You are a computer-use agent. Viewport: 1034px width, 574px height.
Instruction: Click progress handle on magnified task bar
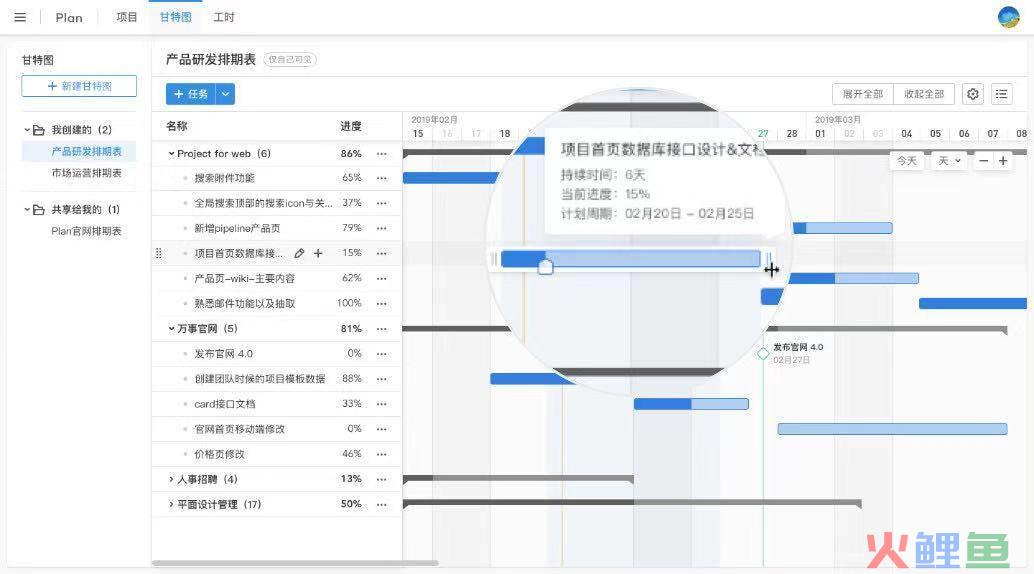click(x=545, y=267)
